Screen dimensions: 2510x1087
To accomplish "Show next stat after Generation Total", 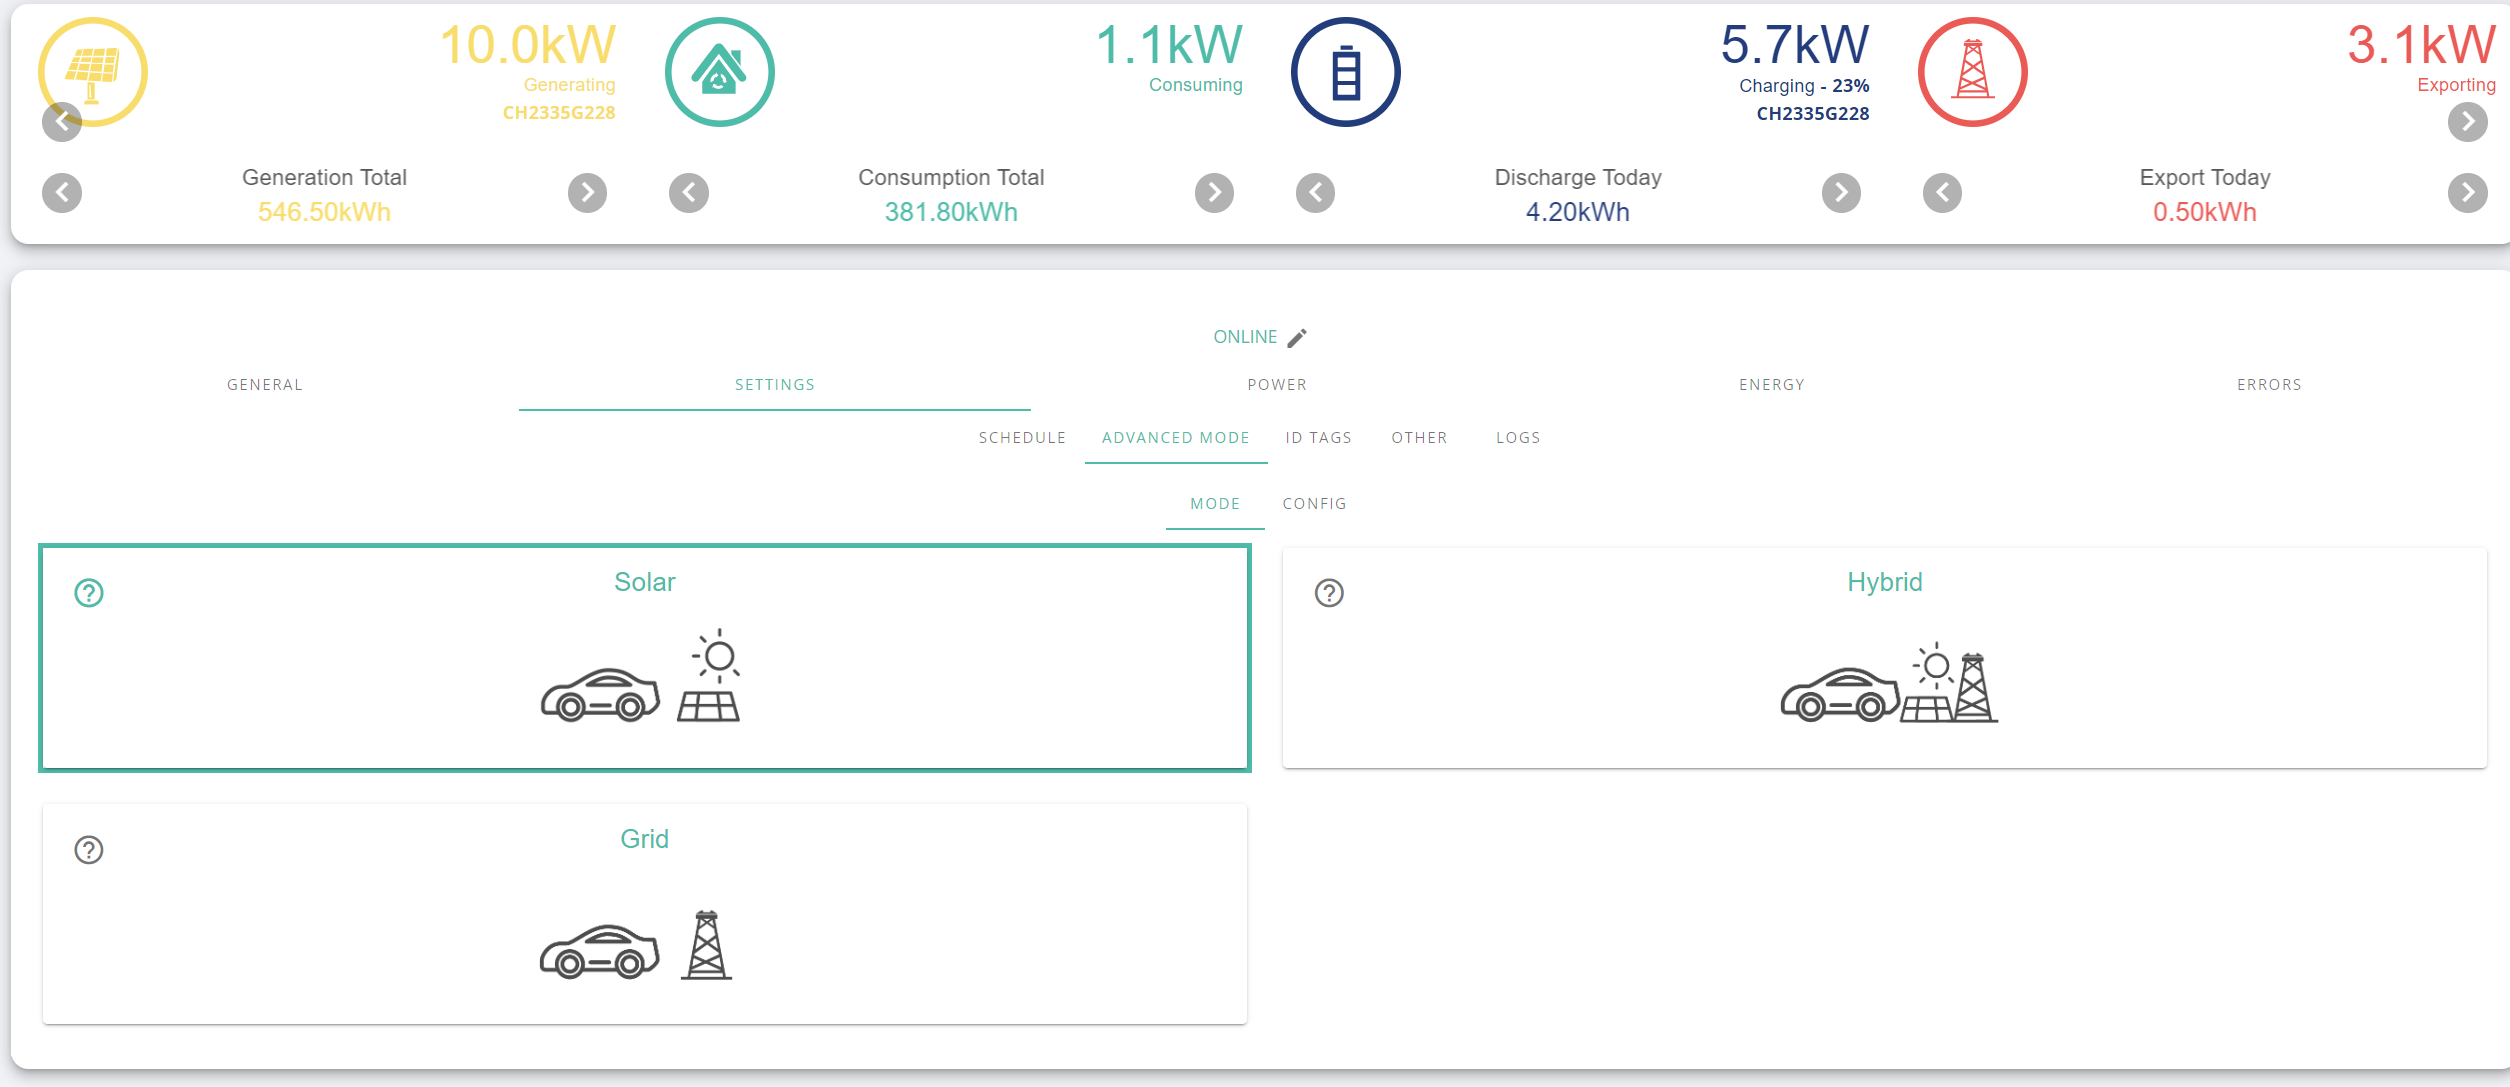I will [588, 193].
